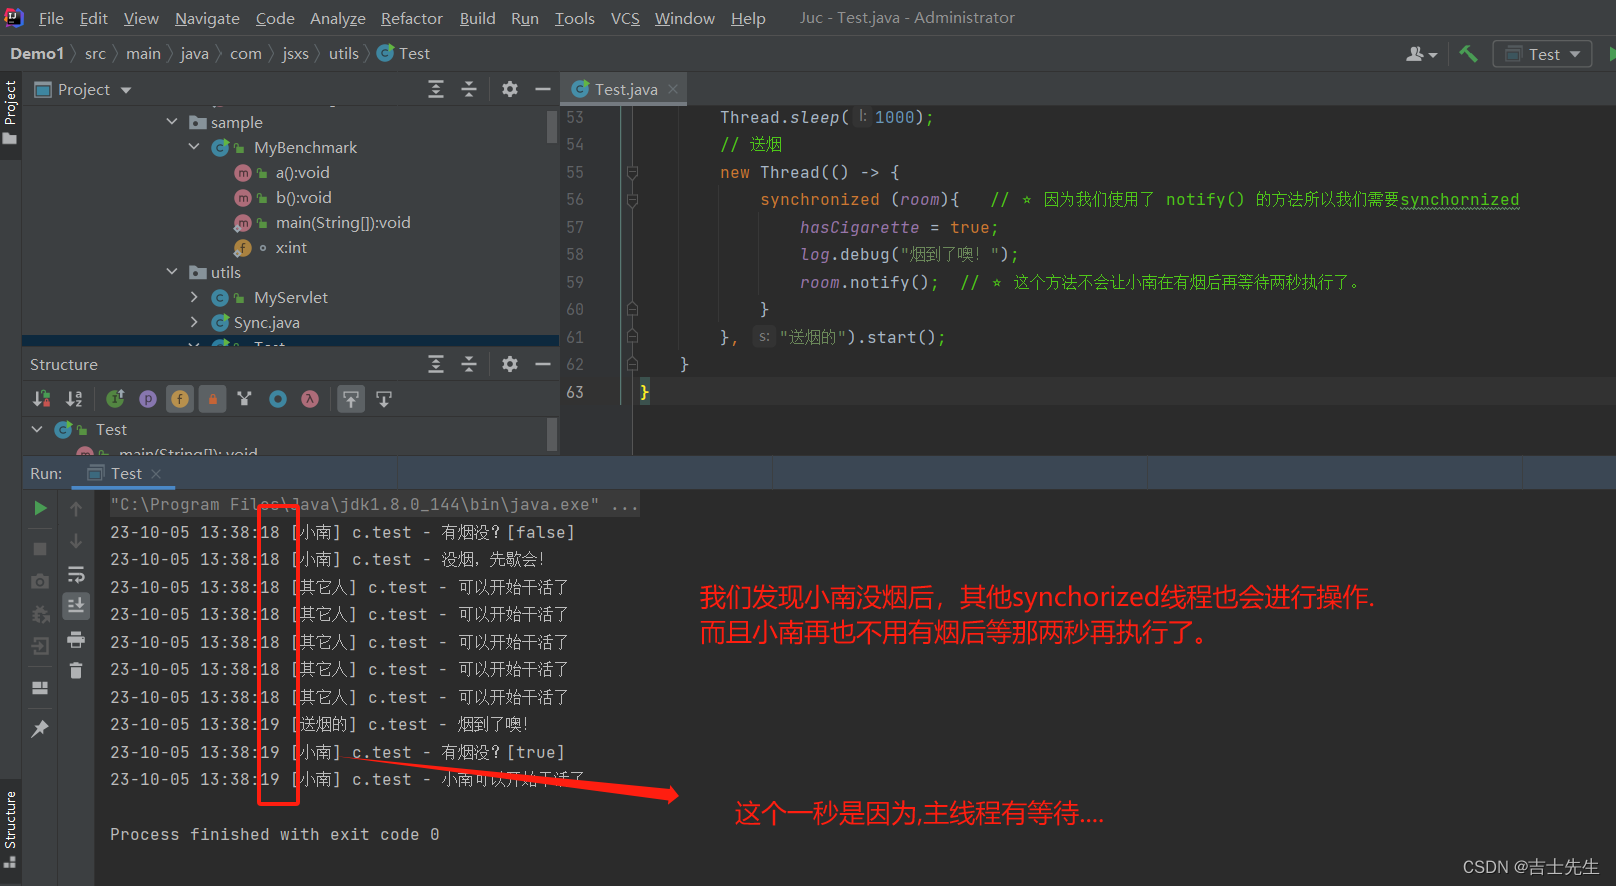
Task: Open the Structure side tool window button
Action: click(10, 828)
